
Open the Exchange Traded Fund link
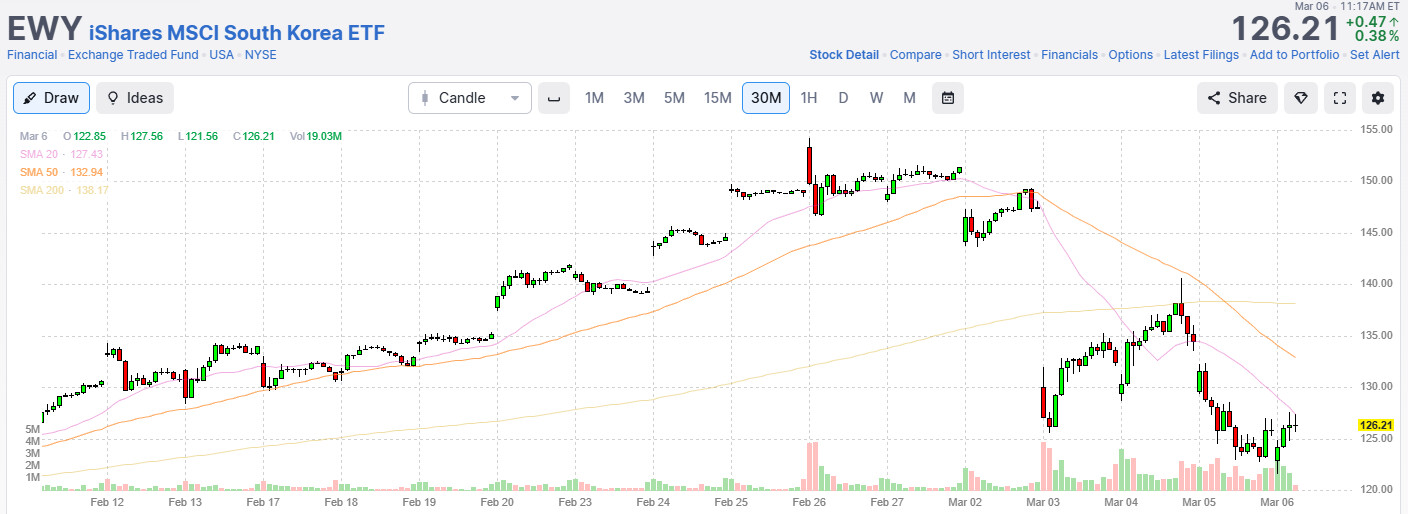point(133,55)
